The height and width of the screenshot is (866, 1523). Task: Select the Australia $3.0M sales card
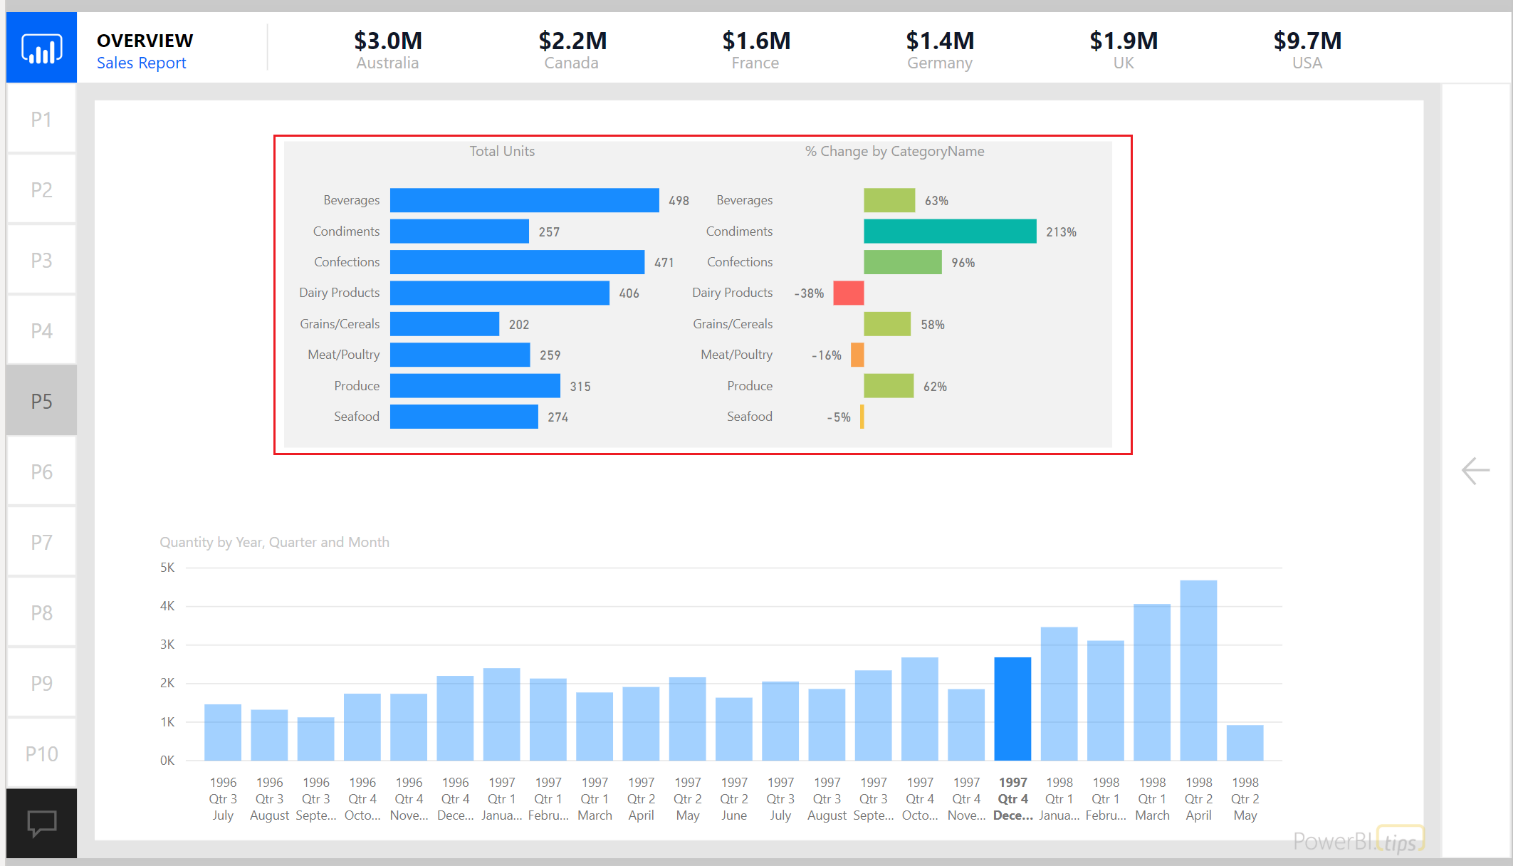388,49
